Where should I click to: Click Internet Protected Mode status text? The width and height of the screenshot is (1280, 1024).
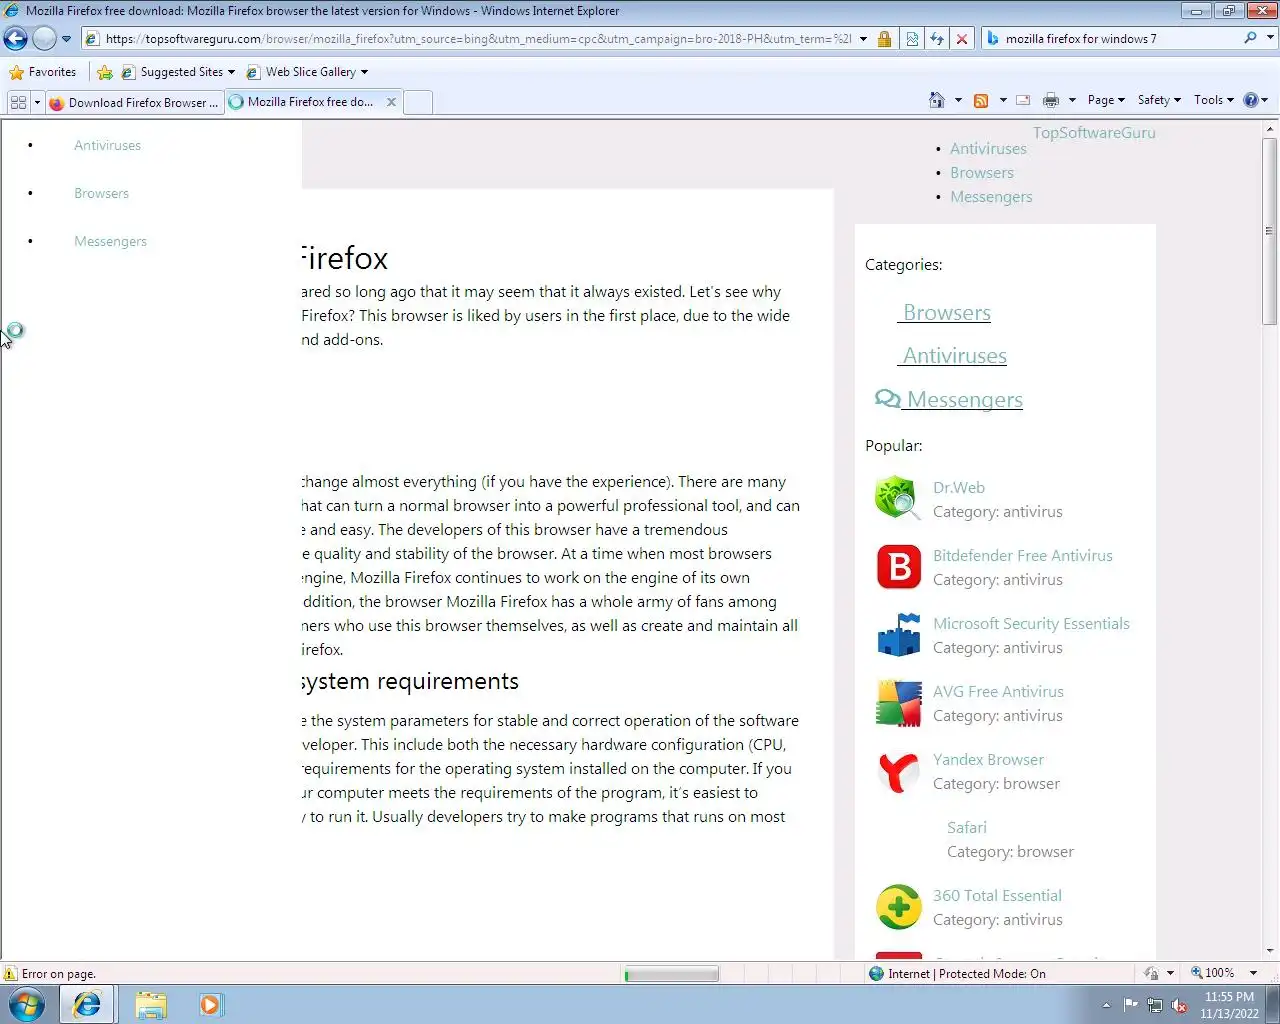coord(966,973)
